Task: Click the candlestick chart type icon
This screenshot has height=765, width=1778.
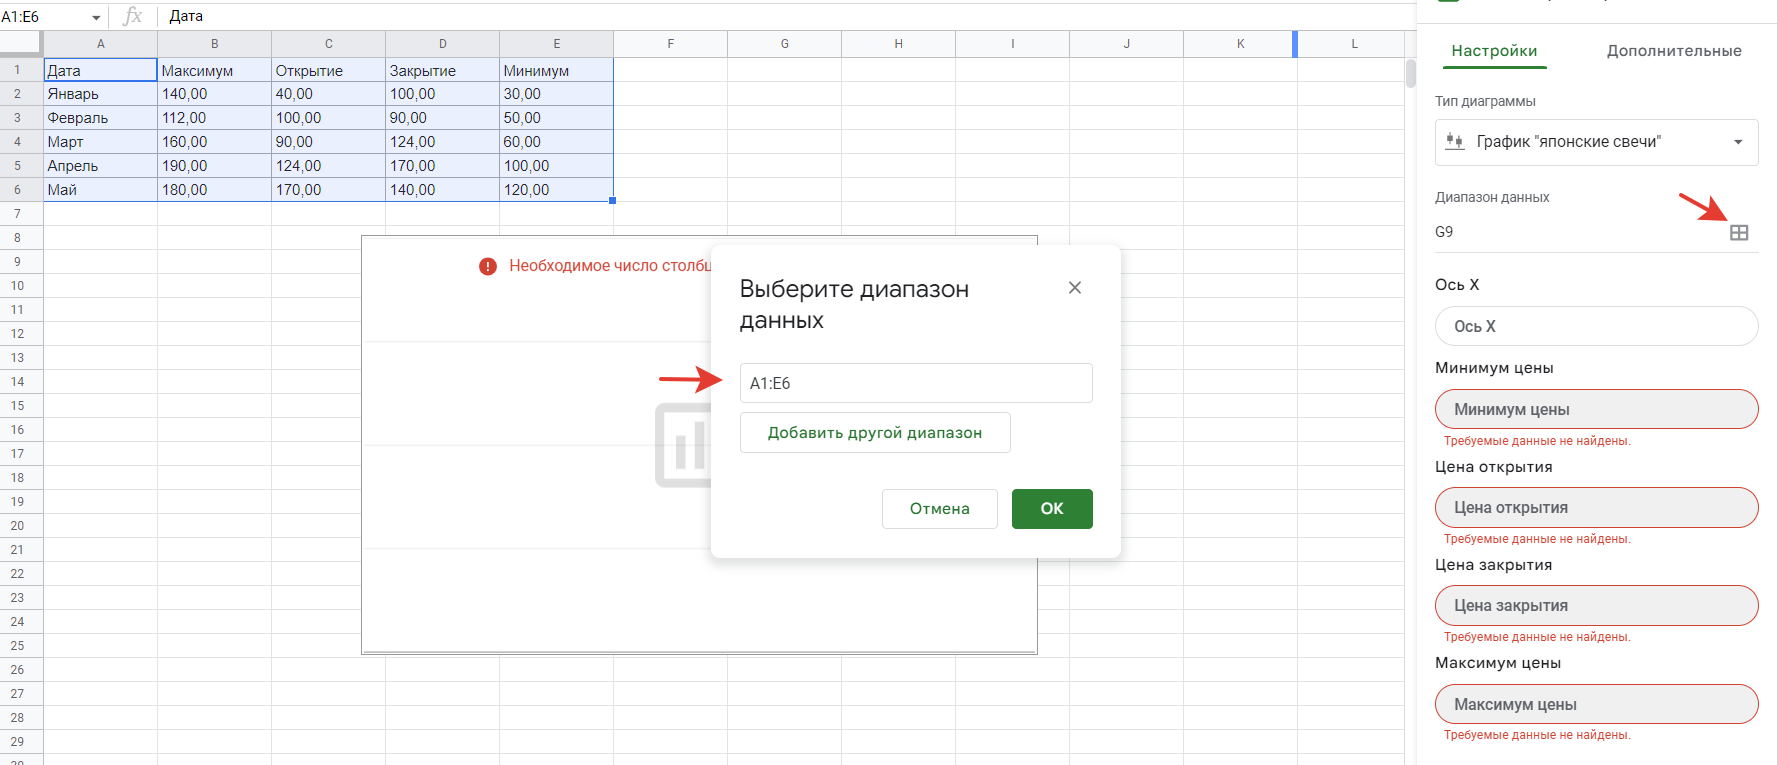Action: (x=1455, y=142)
